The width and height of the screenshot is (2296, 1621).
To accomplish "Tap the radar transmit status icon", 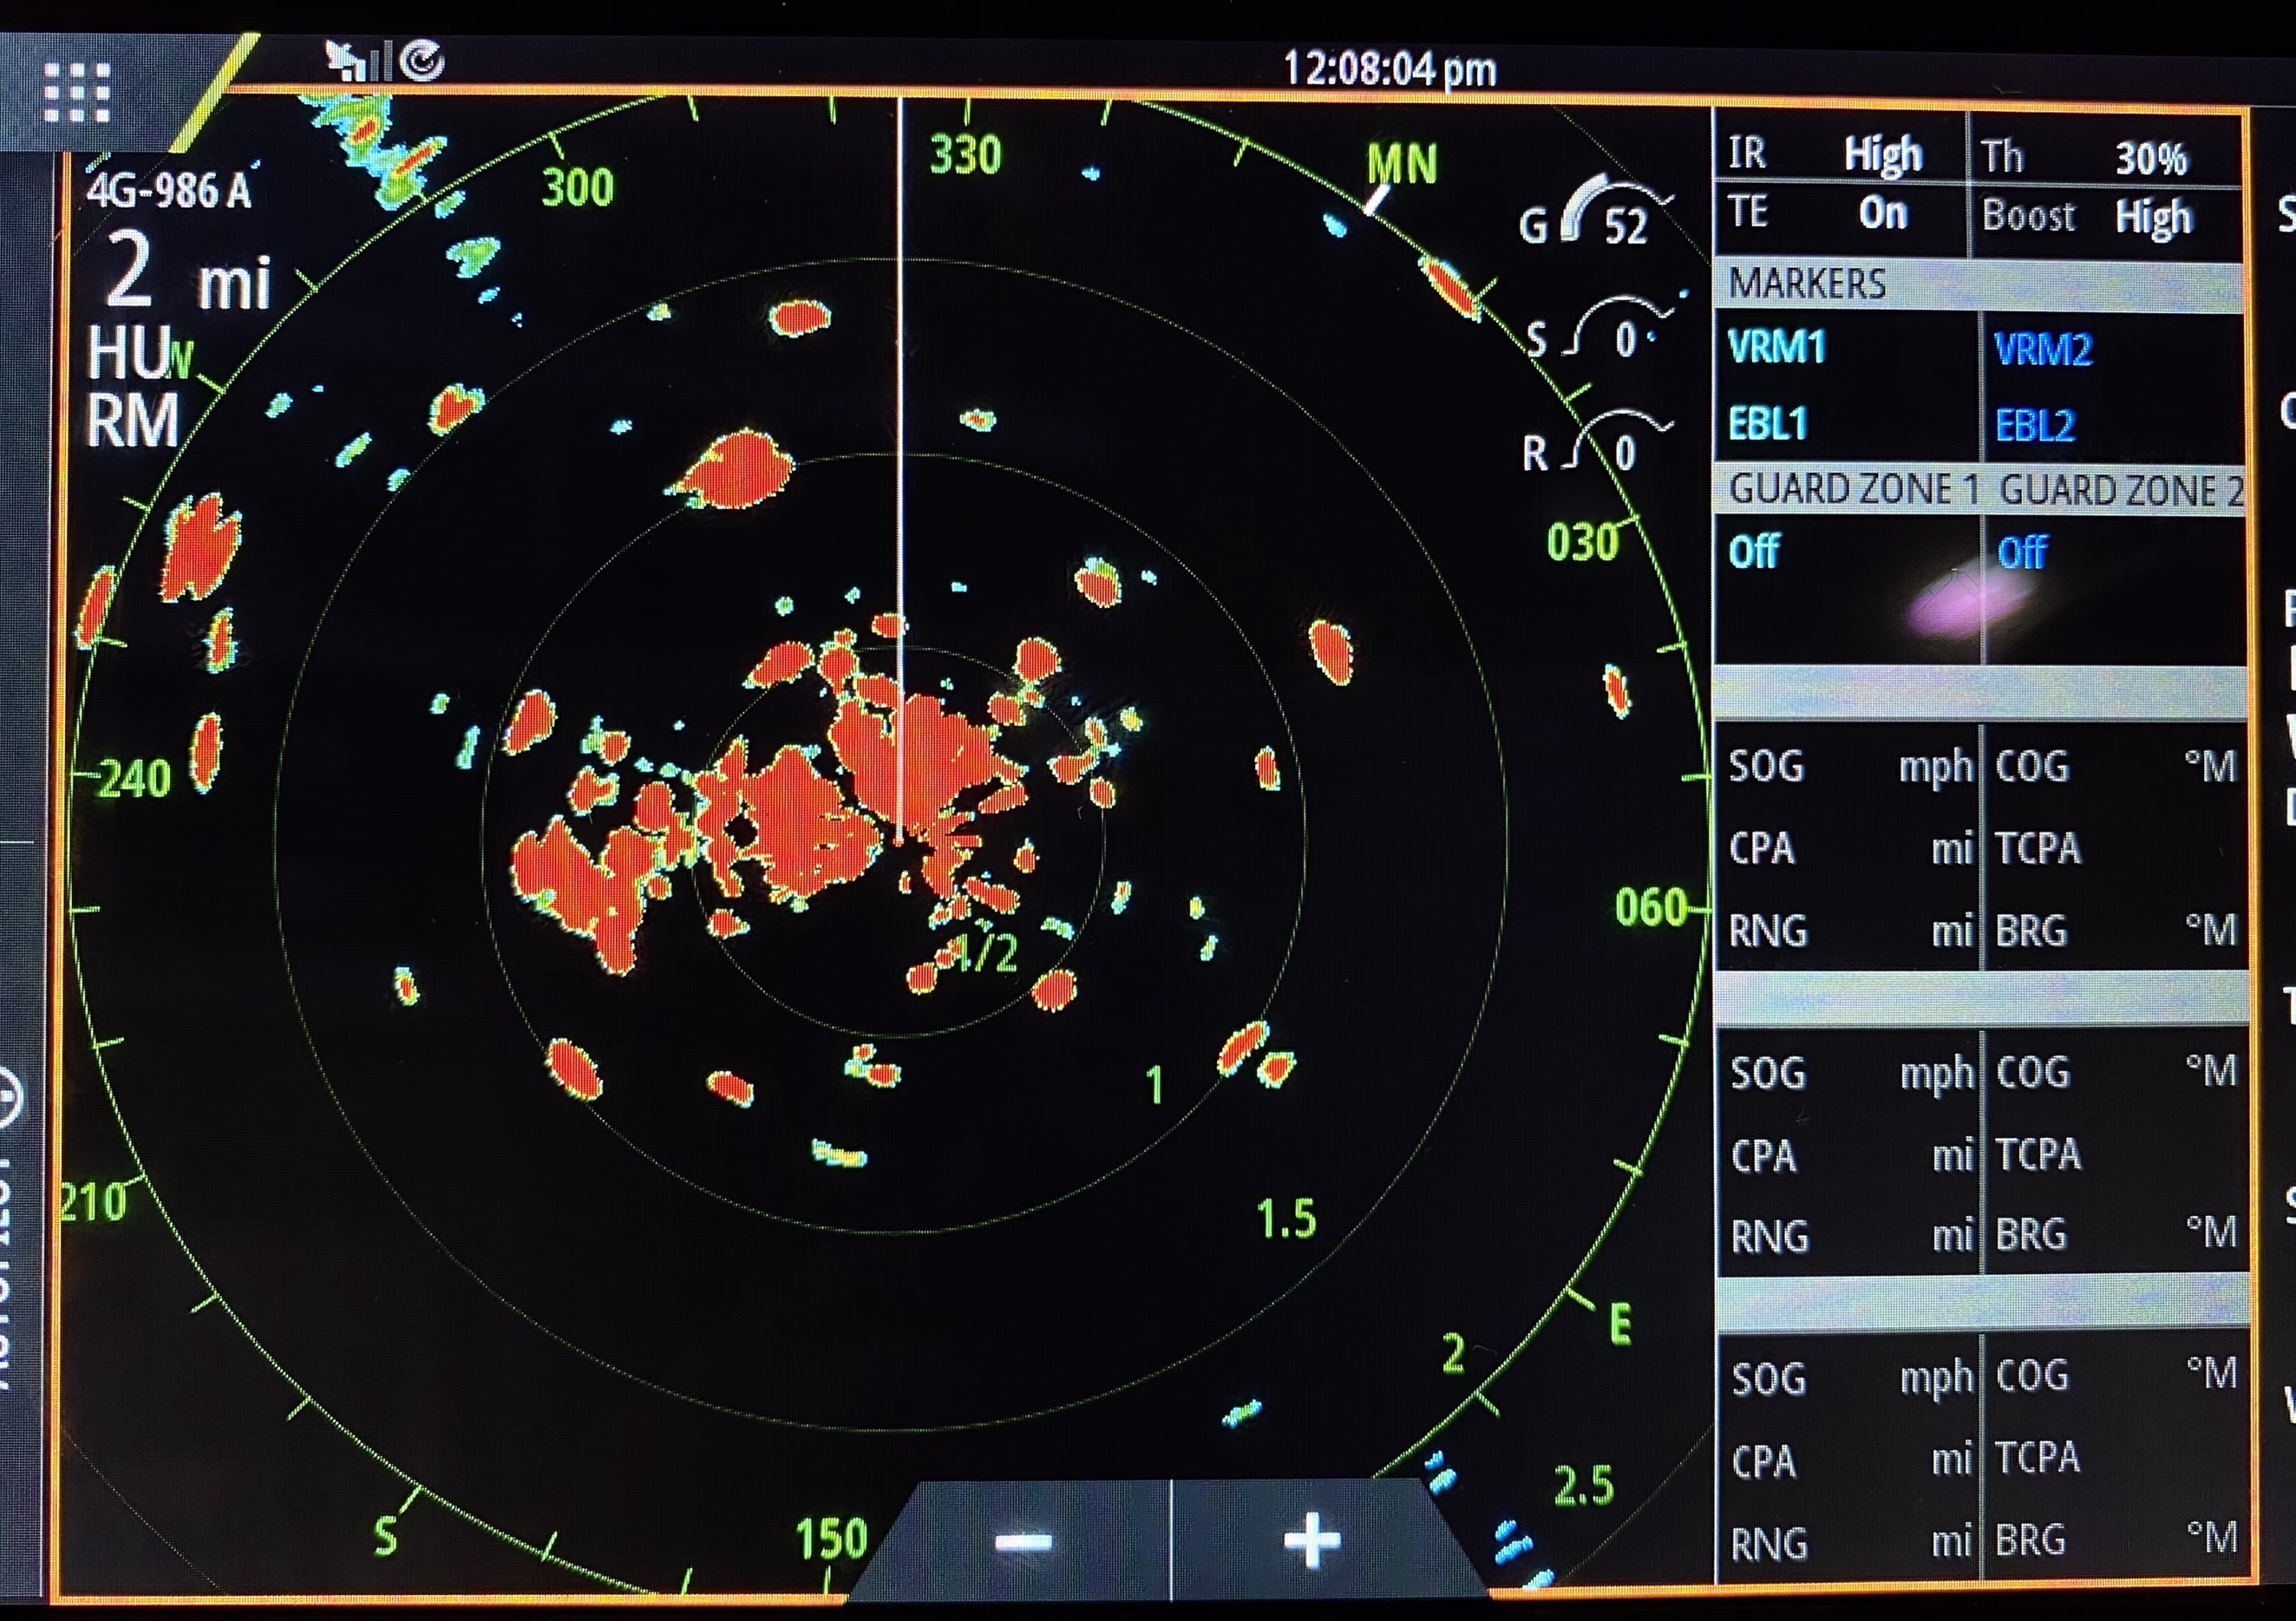I will coord(423,61).
